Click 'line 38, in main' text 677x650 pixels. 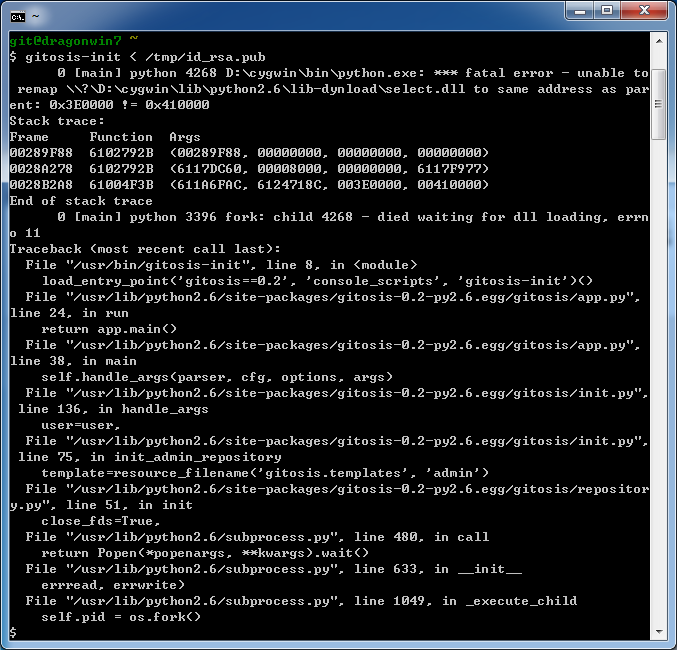pyautogui.click(x=73, y=361)
